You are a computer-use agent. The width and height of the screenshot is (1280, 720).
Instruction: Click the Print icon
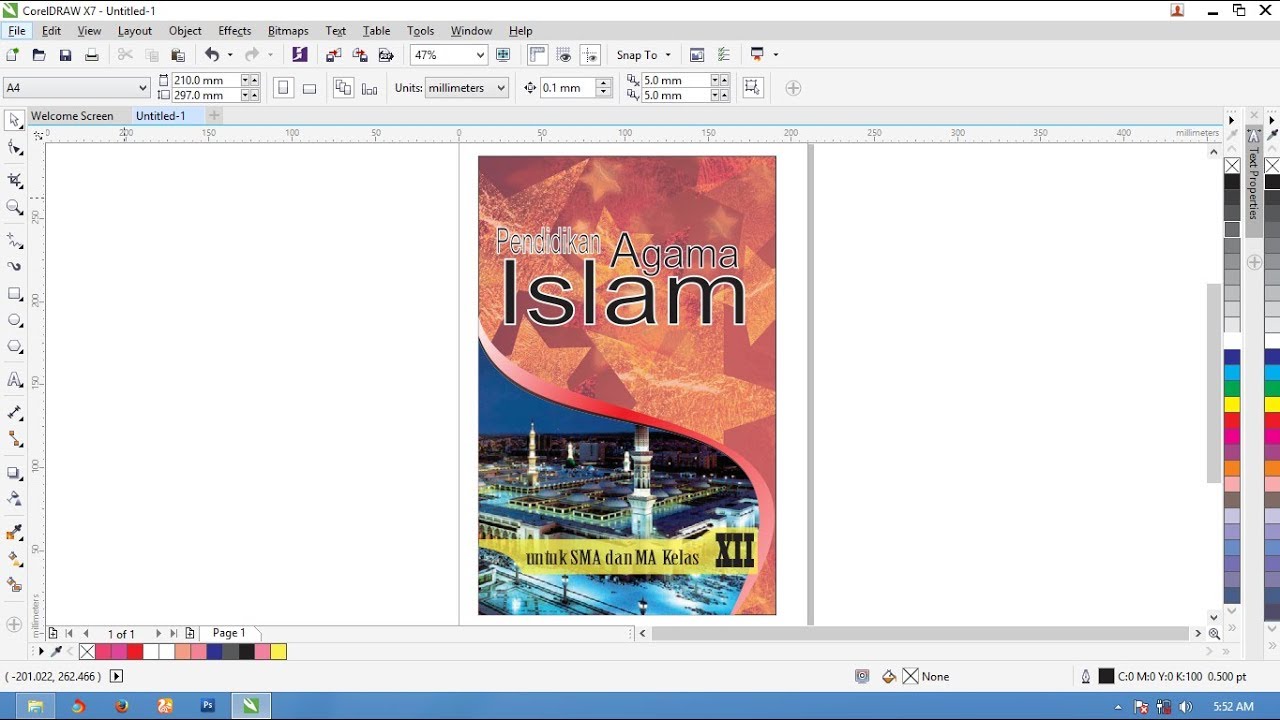pos(91,55)
